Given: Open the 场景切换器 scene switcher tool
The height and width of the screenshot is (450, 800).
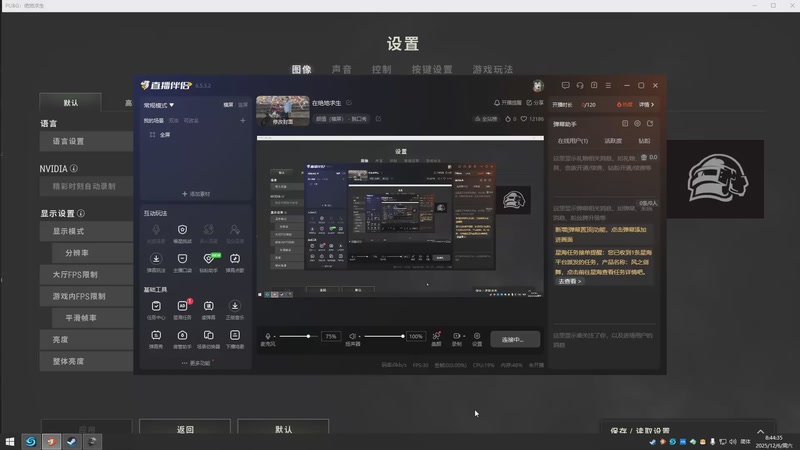Looking at the screenshot, I should point(208,339).
